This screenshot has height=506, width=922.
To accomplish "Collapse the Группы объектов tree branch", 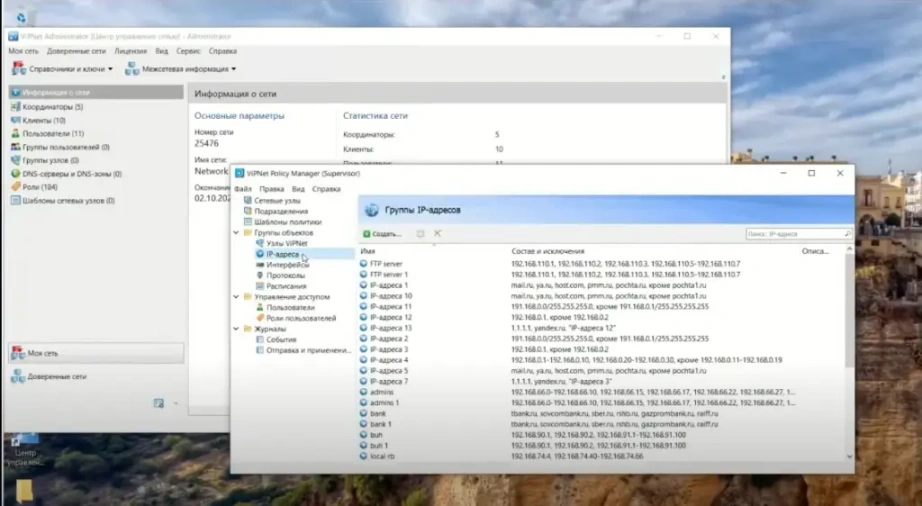I will click(236, 233).
